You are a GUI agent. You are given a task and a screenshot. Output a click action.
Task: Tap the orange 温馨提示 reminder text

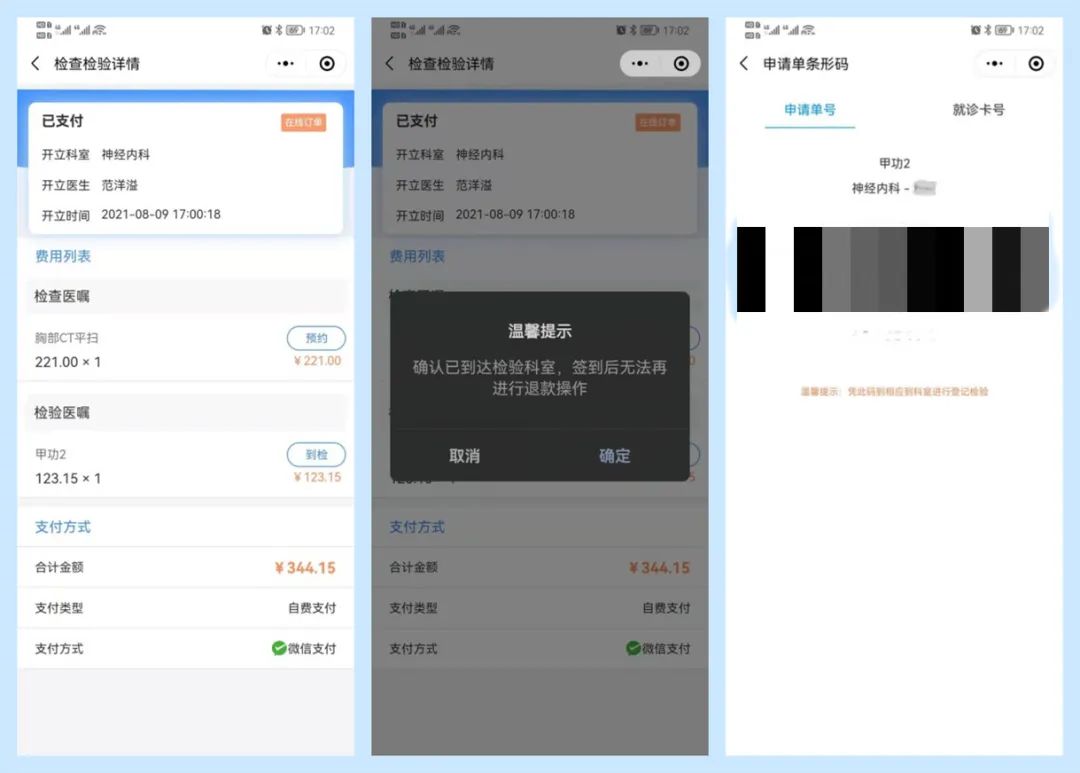pyautogui.click(x=893, y=391)
